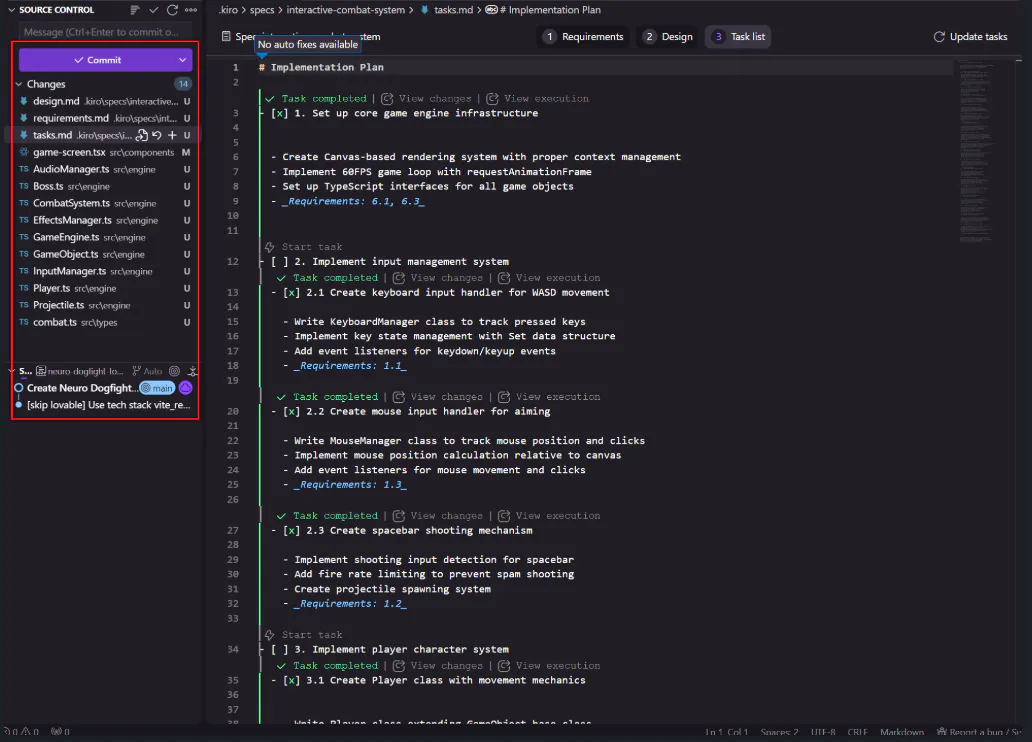Viewport: 1032px width, 742px height.
Task: Click View execution icon above task 1
Action: point(492,99)
